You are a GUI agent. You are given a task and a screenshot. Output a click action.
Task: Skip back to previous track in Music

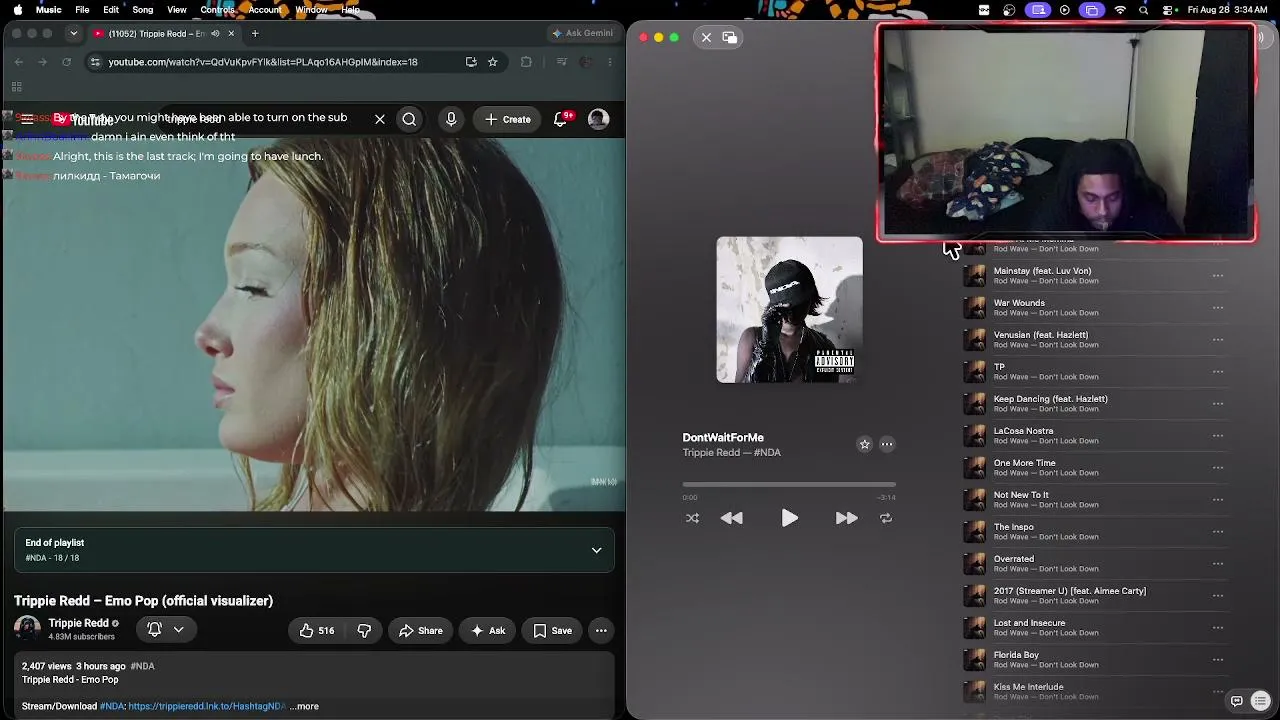[x=732, y=518]
